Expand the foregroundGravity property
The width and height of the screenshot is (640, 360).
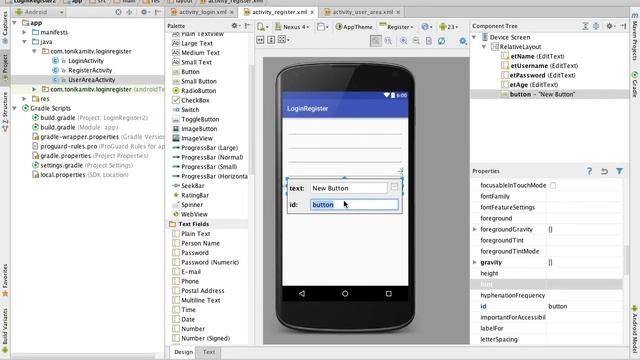point(475,229)
